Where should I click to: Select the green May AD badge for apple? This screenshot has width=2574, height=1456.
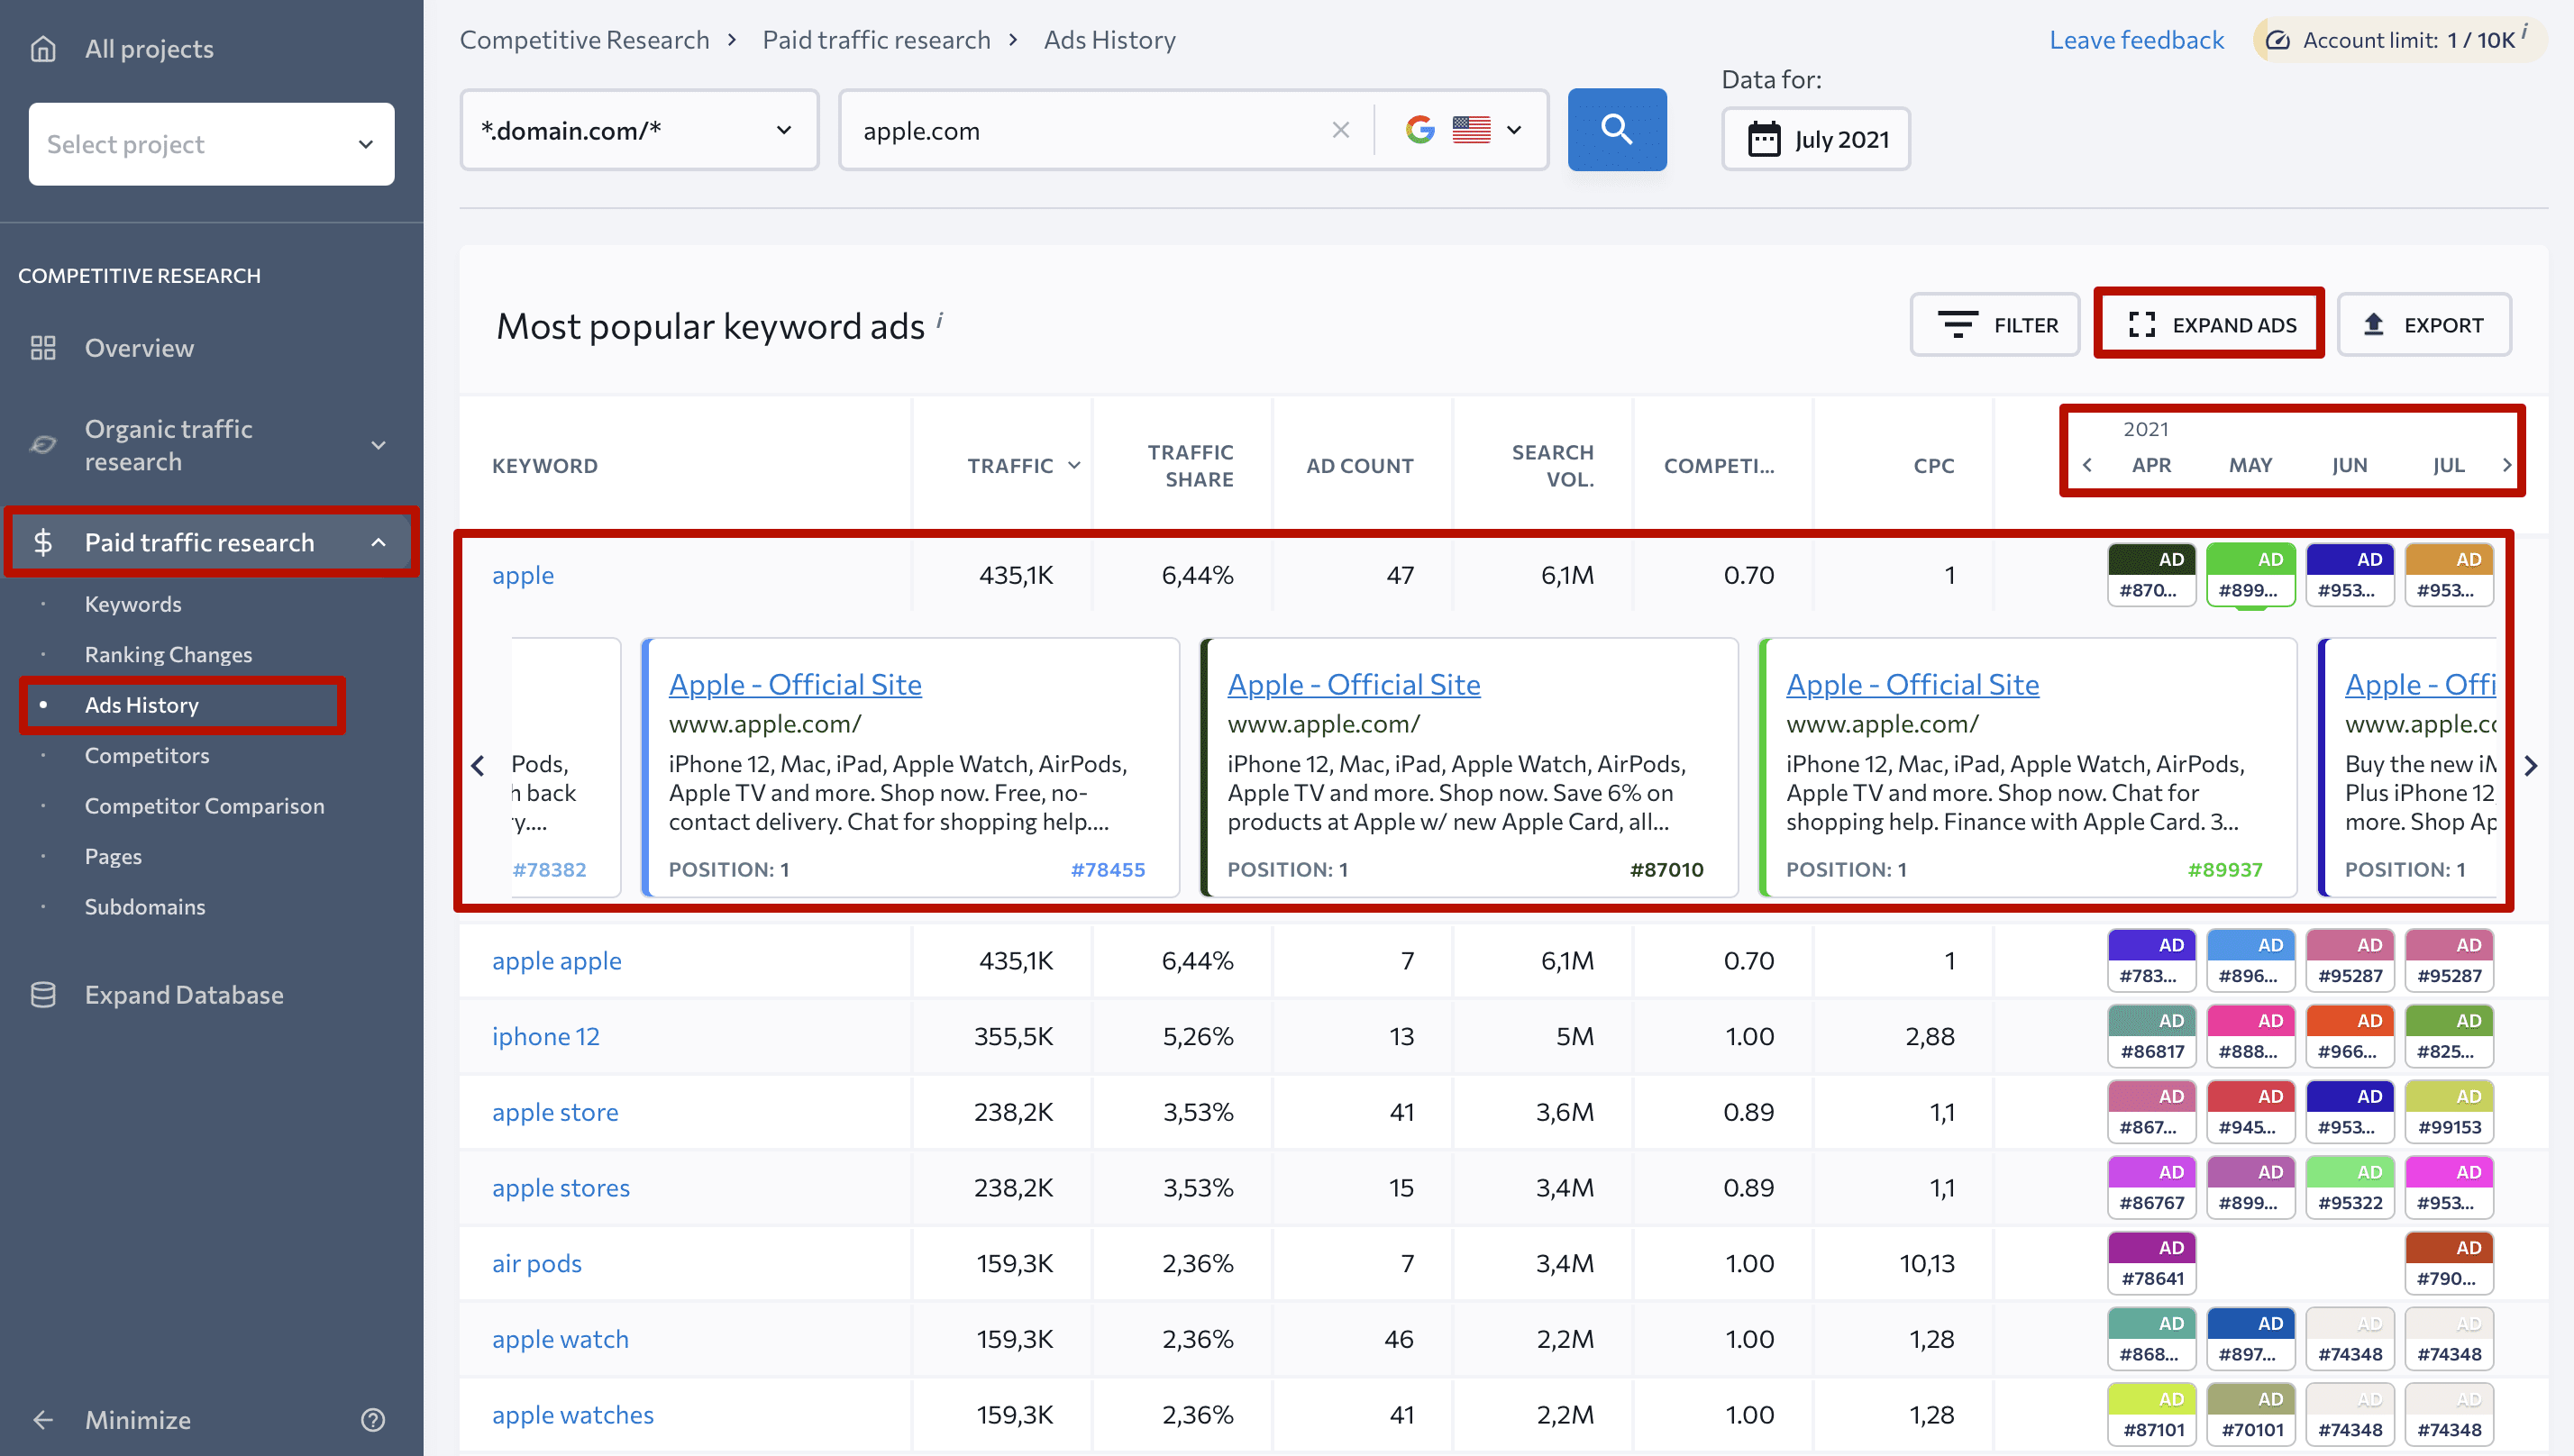pos(2250,575)
